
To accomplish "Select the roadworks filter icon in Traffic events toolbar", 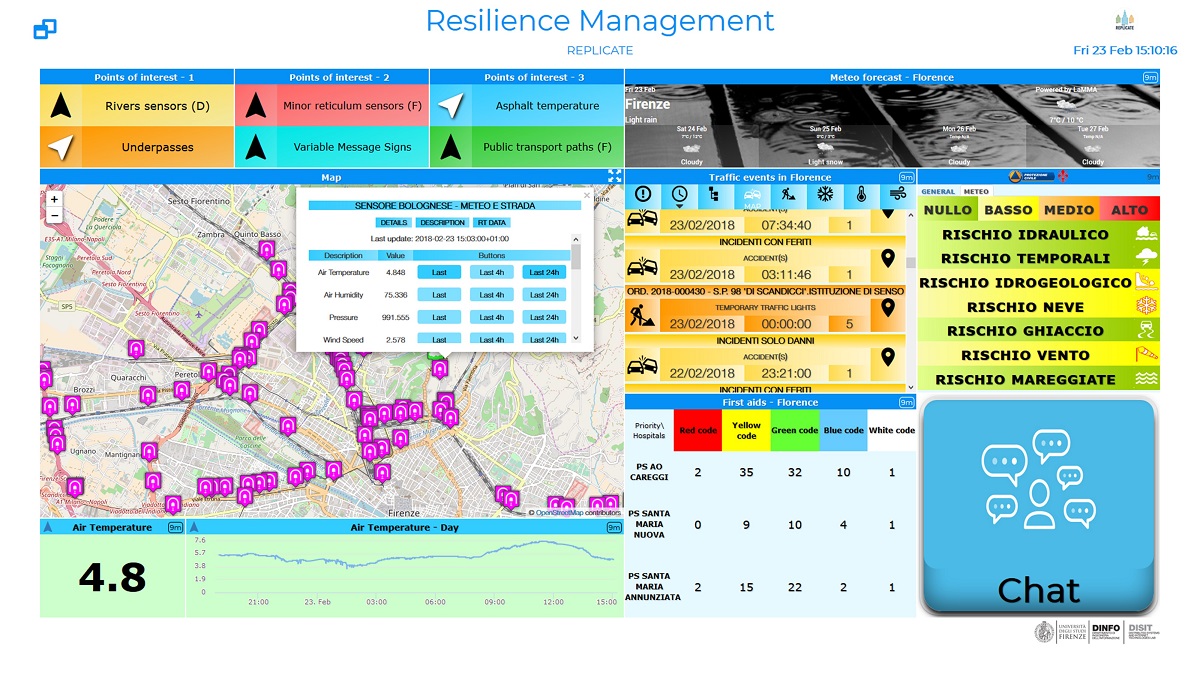I will tap(788, 194).
